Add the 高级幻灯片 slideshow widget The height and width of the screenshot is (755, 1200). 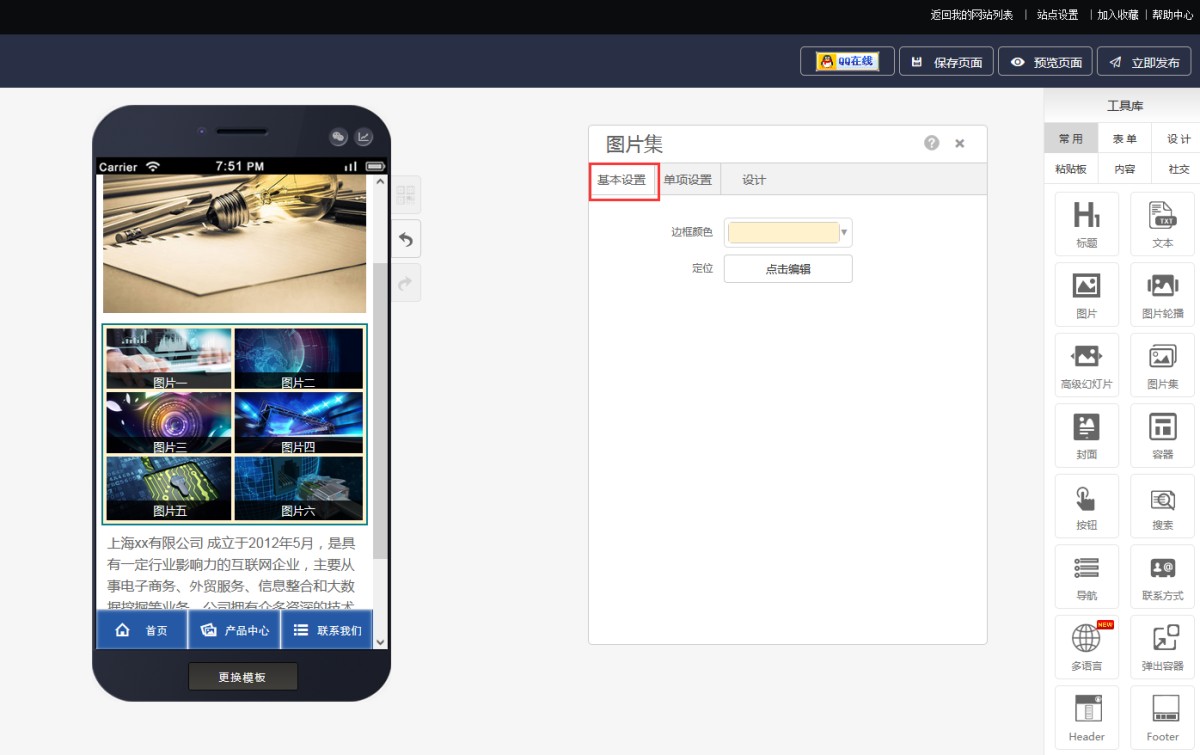[1086, 357]
